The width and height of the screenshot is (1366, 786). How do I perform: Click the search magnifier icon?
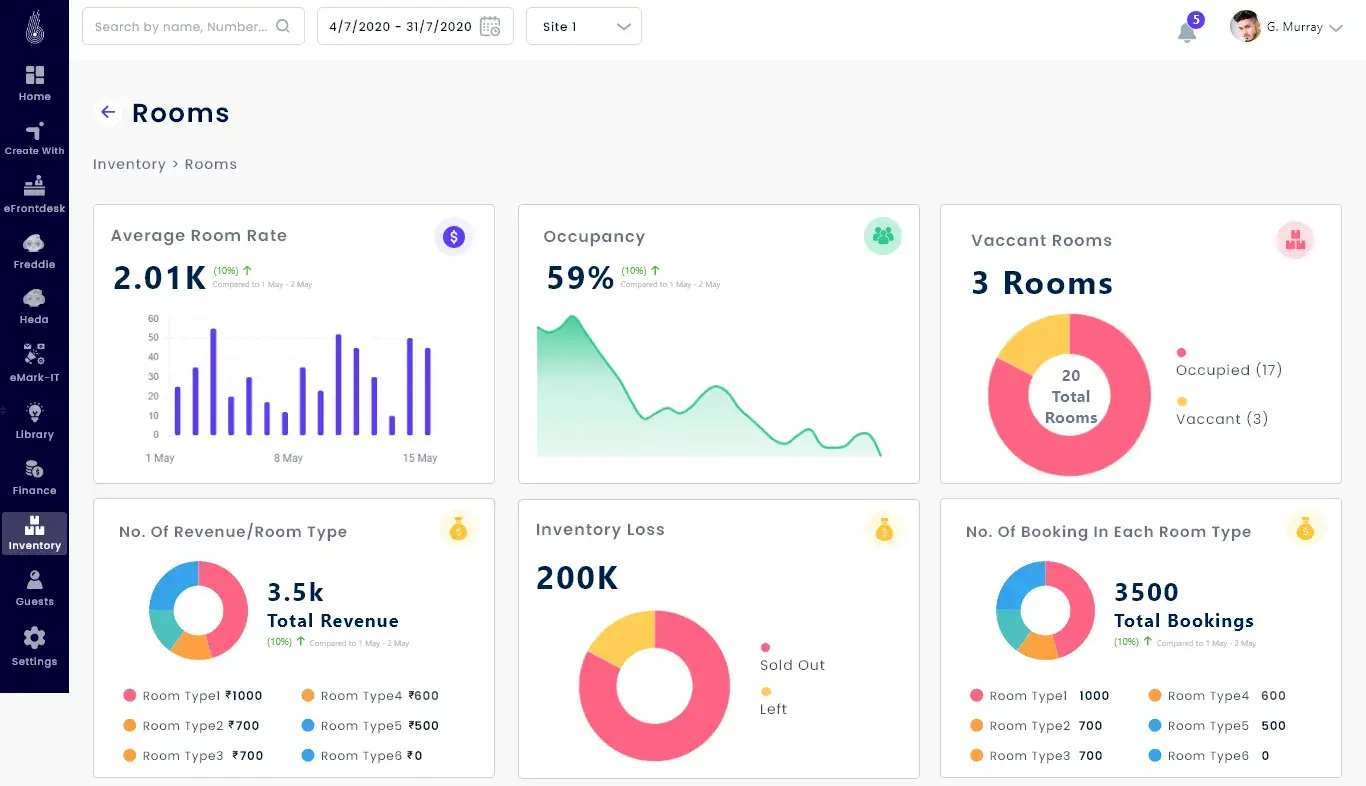click(x=283, y=27)
